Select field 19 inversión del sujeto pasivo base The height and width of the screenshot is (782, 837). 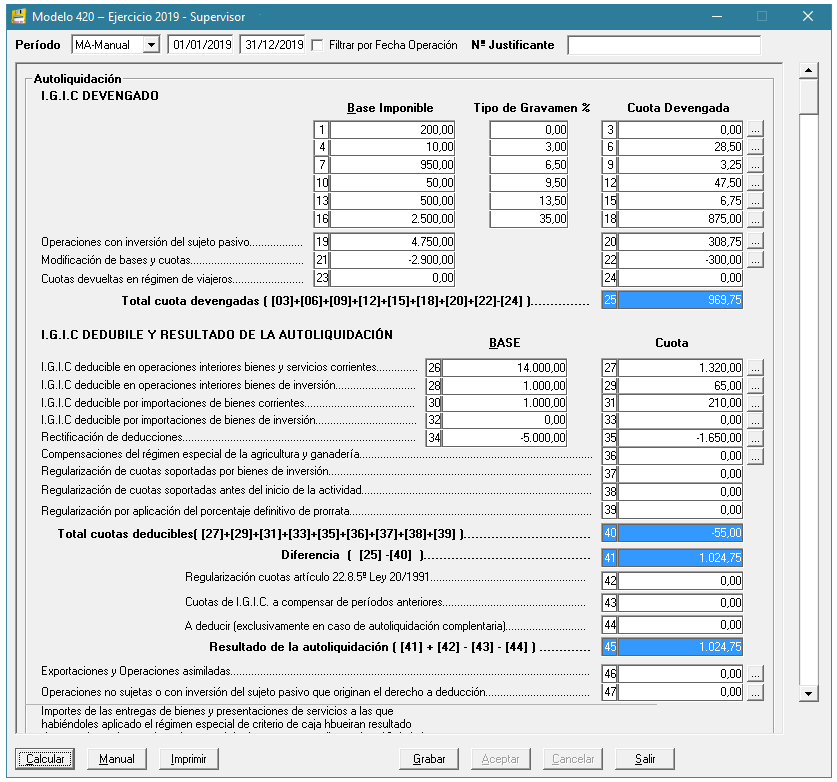[392, 242]
